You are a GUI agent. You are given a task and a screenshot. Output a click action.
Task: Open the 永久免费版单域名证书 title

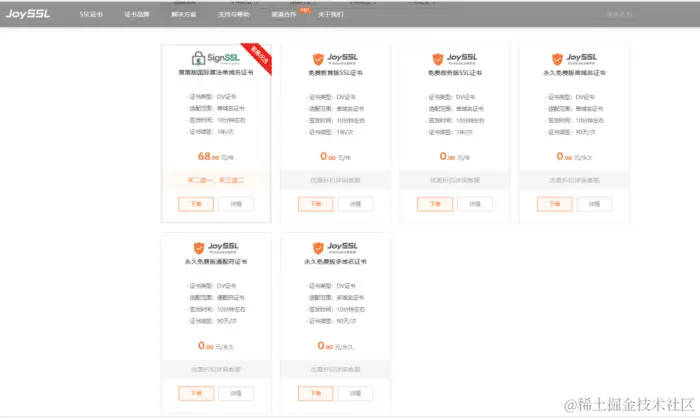pyautogui.click(x=574, y=73)
